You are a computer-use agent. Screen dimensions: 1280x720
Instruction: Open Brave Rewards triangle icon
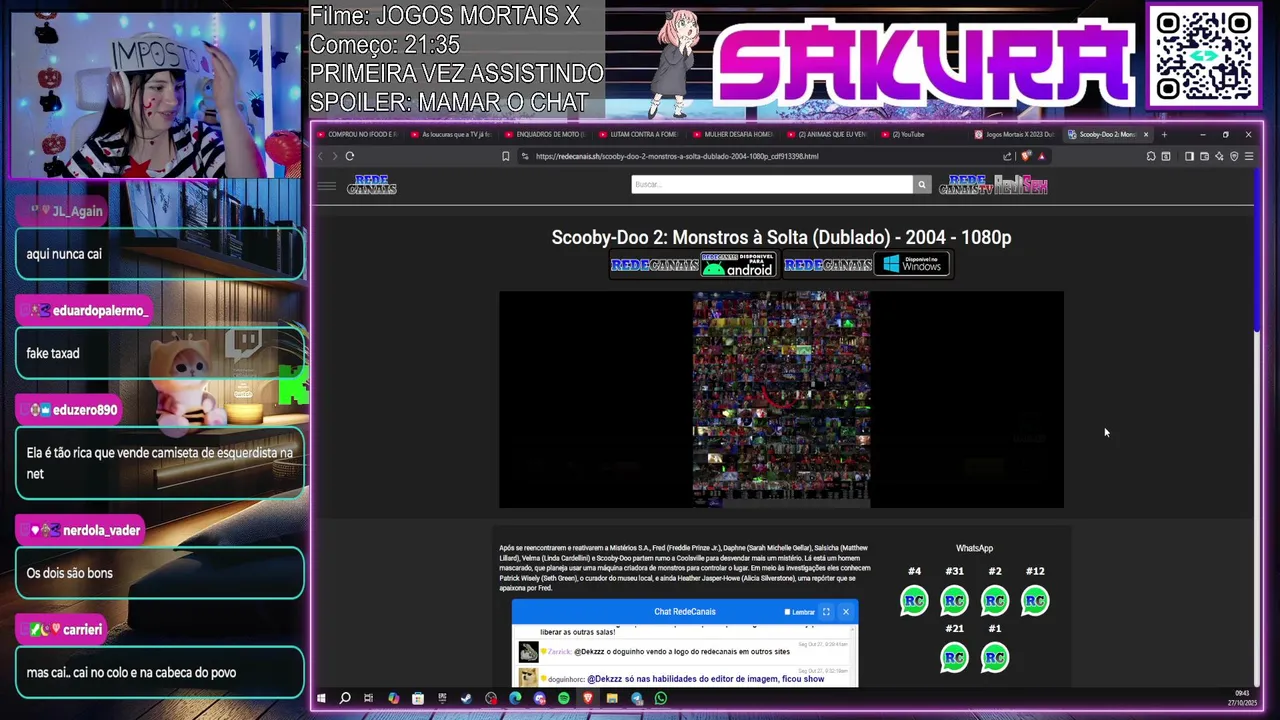pos(1042,156)
